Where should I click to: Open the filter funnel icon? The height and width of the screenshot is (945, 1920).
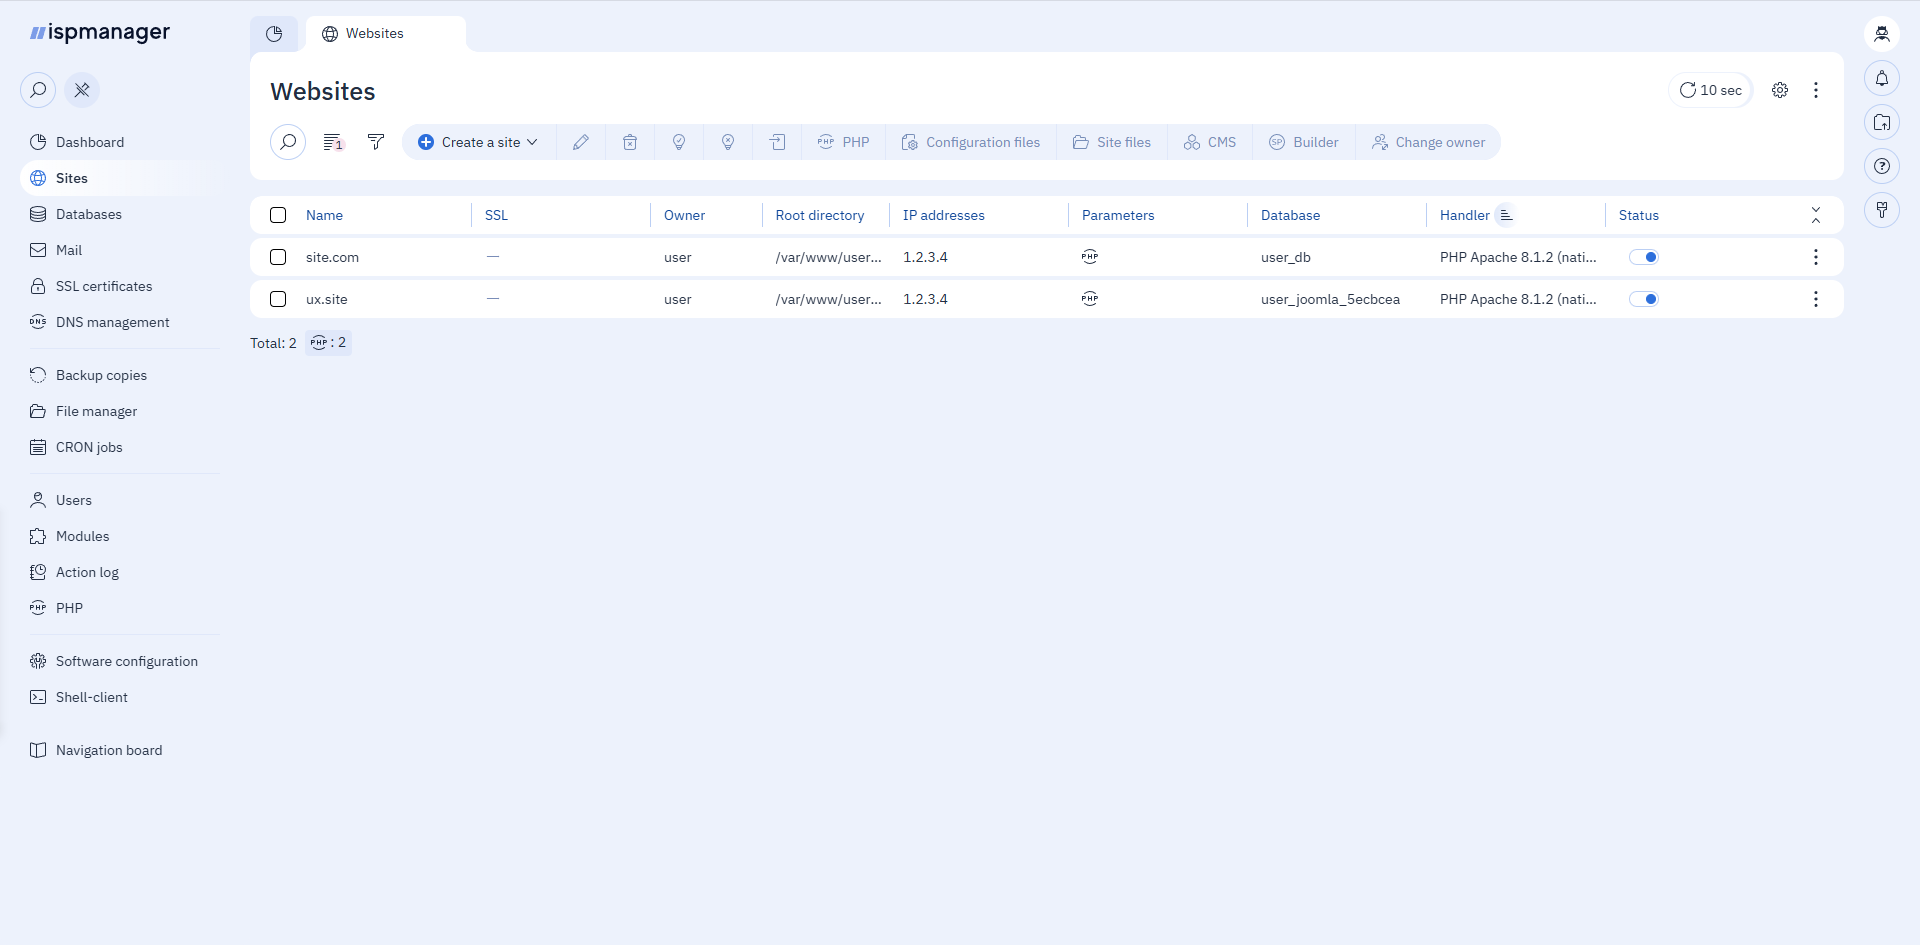tap(376, 142)
